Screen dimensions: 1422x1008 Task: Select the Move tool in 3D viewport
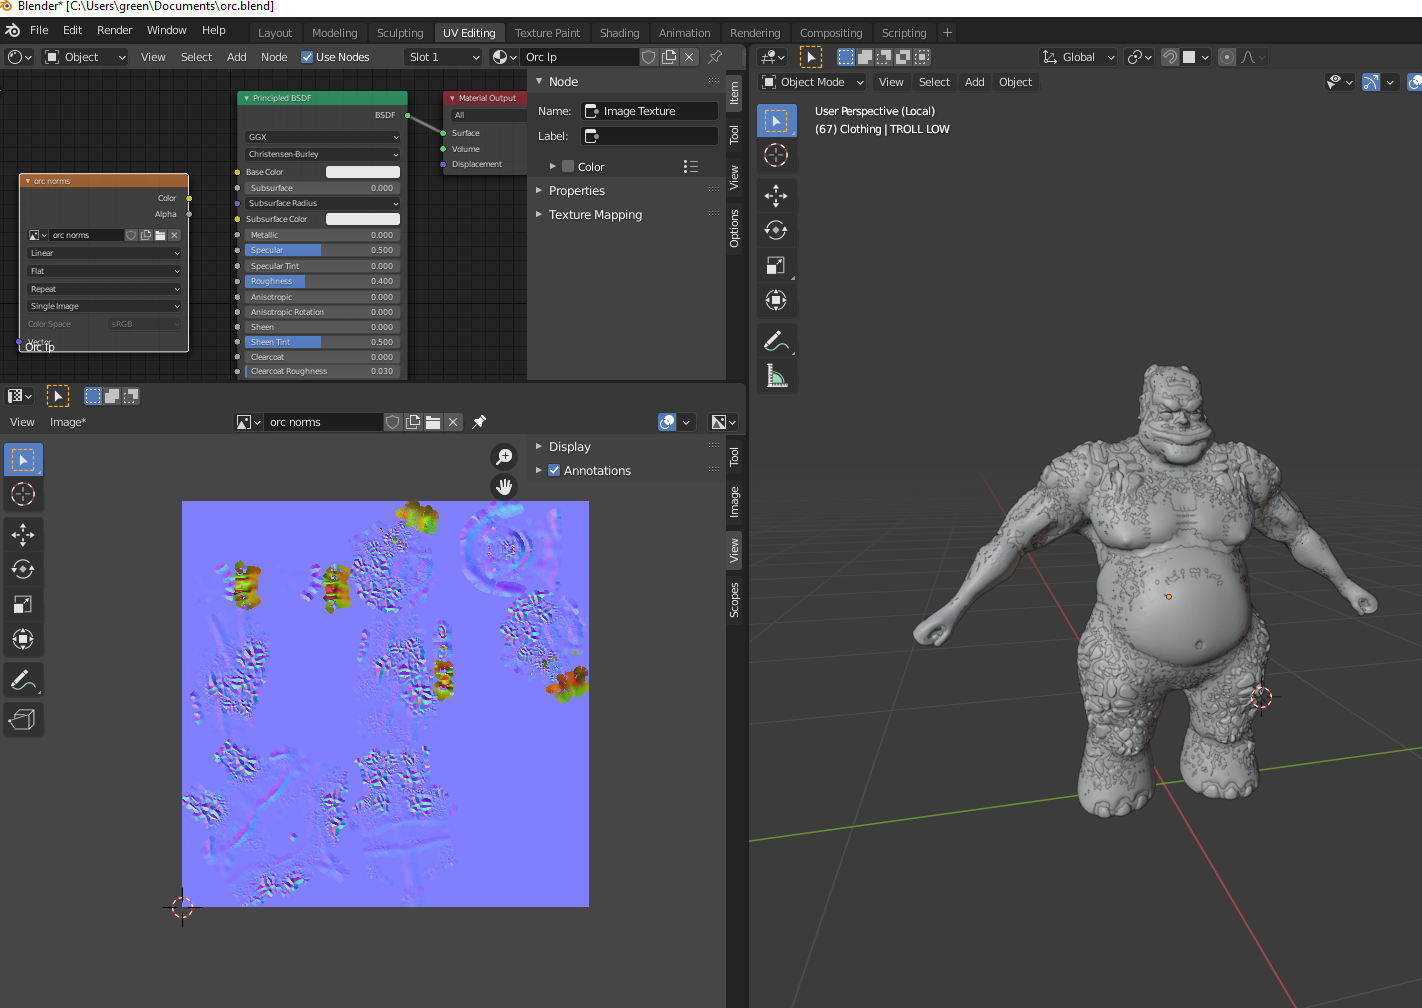click(x=776, y=195)
